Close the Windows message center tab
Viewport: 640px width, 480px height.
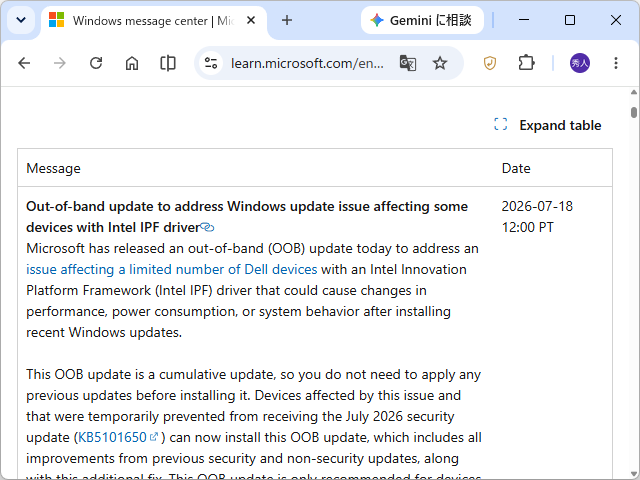point(251,20)
